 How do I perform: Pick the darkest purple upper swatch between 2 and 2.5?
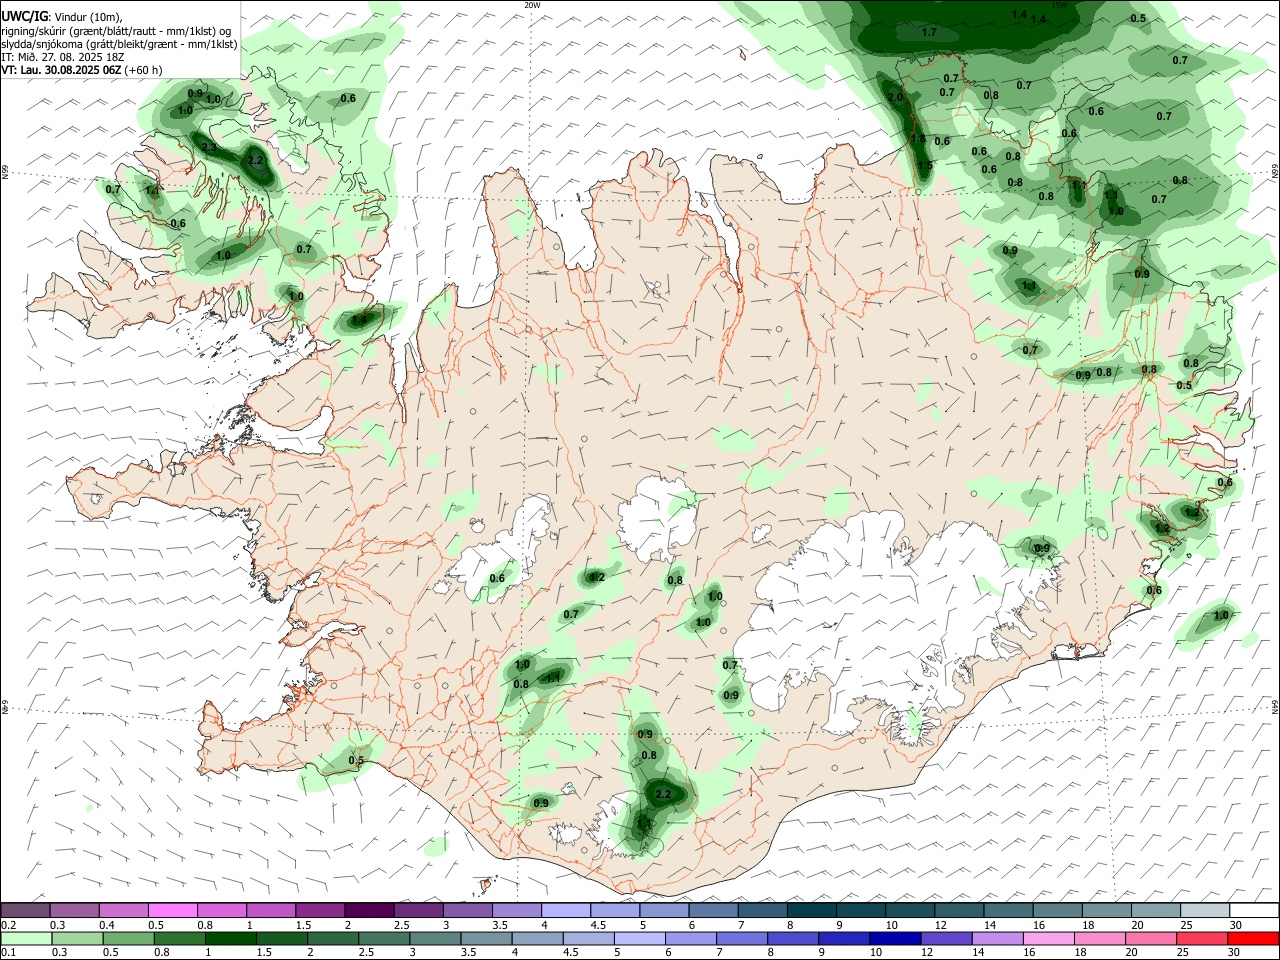tap(369, 910)
